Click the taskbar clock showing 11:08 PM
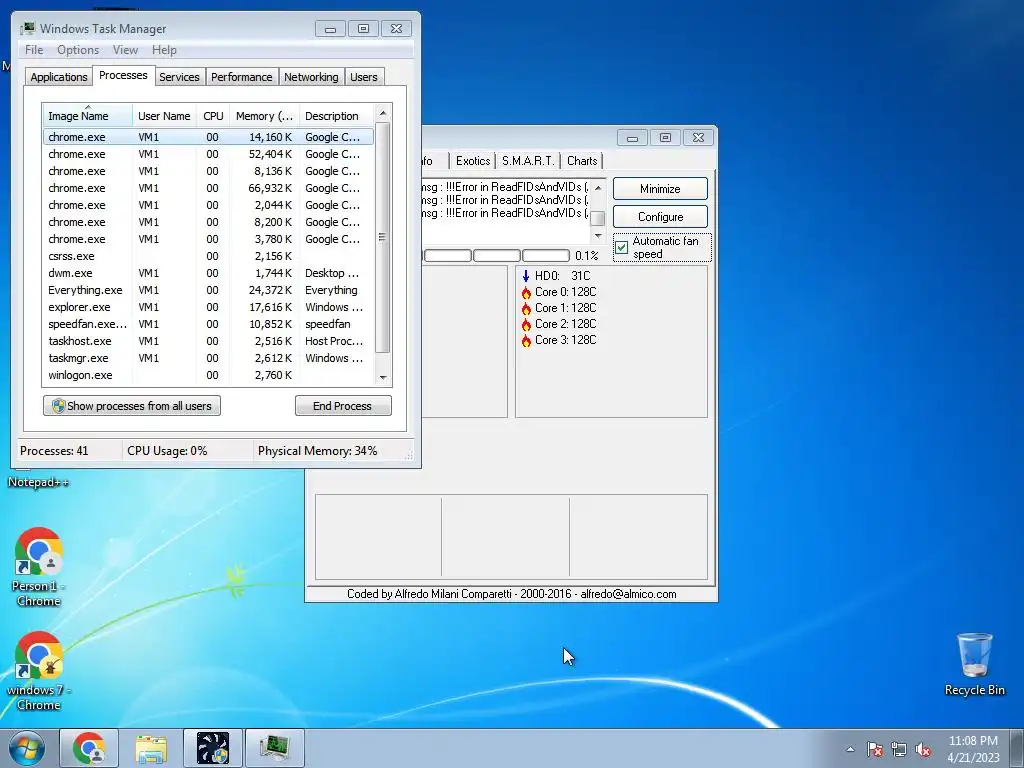The height and width of the screenshot is (768, 1024). 973,749
